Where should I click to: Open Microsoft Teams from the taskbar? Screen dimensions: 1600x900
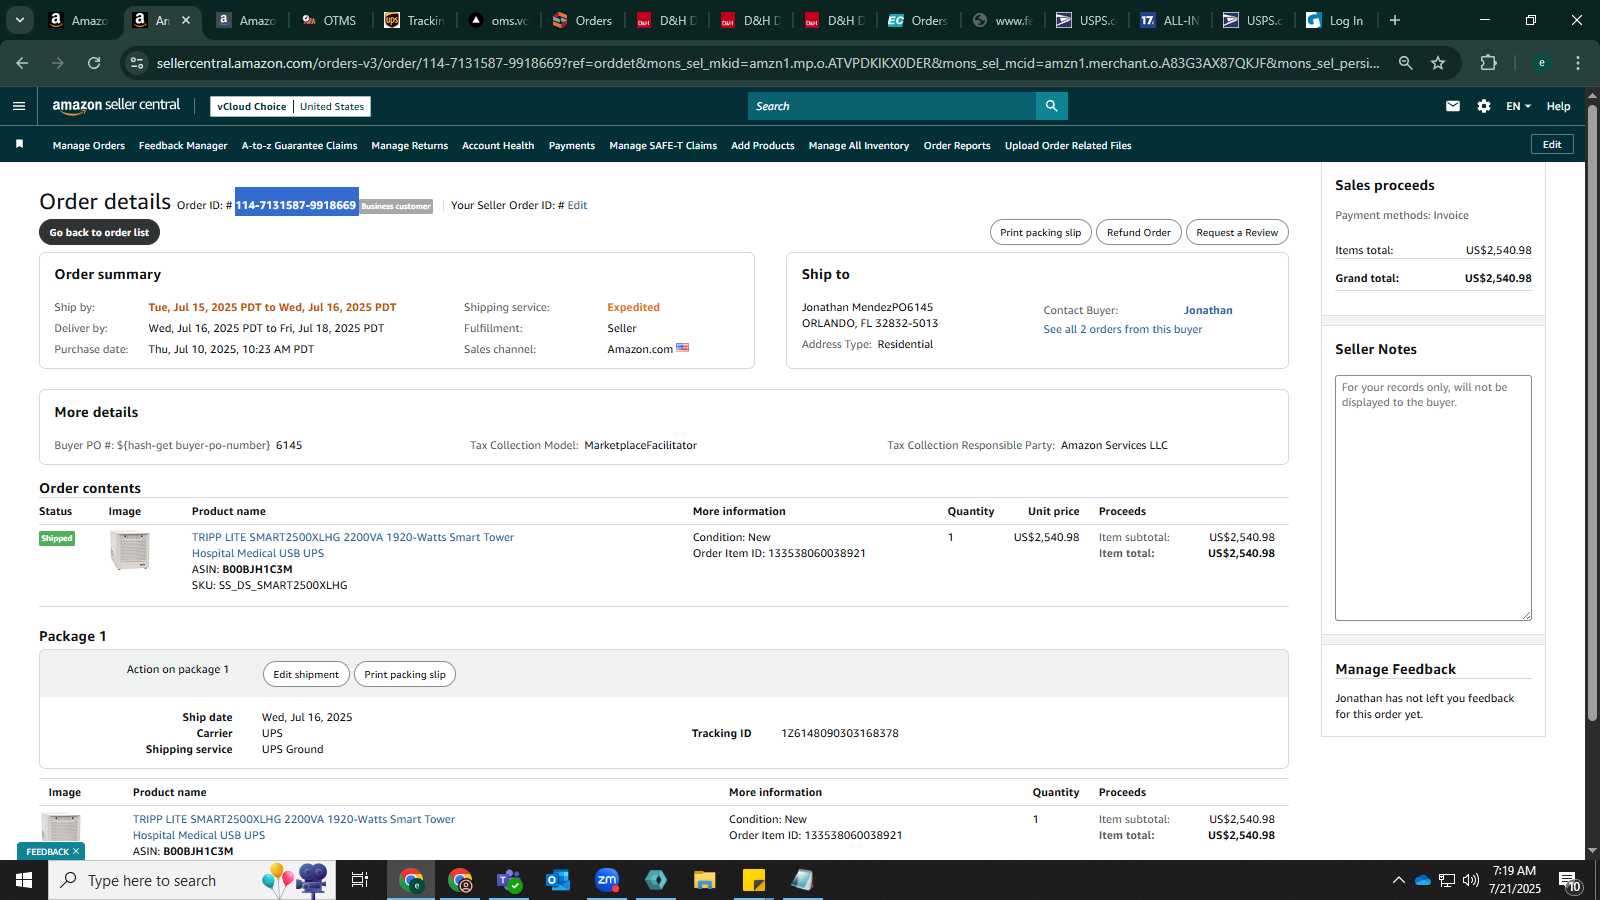click(x=509, y=880)
